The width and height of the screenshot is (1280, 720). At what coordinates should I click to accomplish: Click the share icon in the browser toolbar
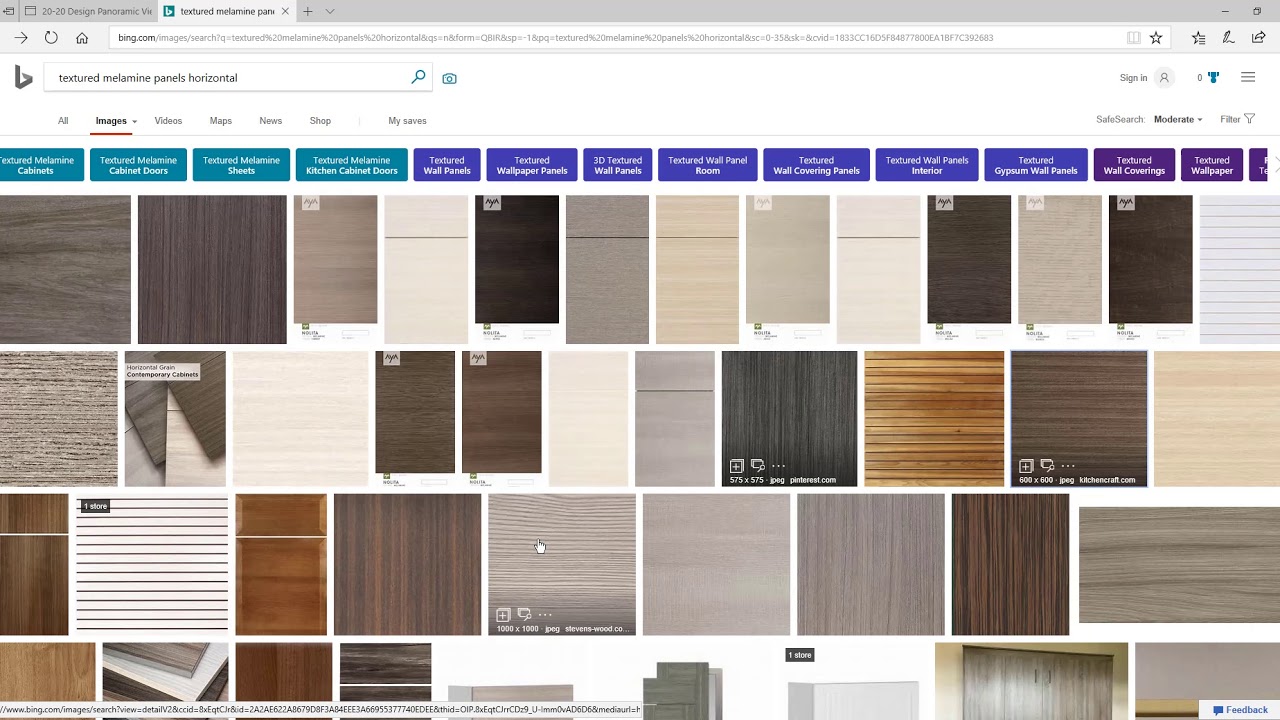click(1259, 38)
